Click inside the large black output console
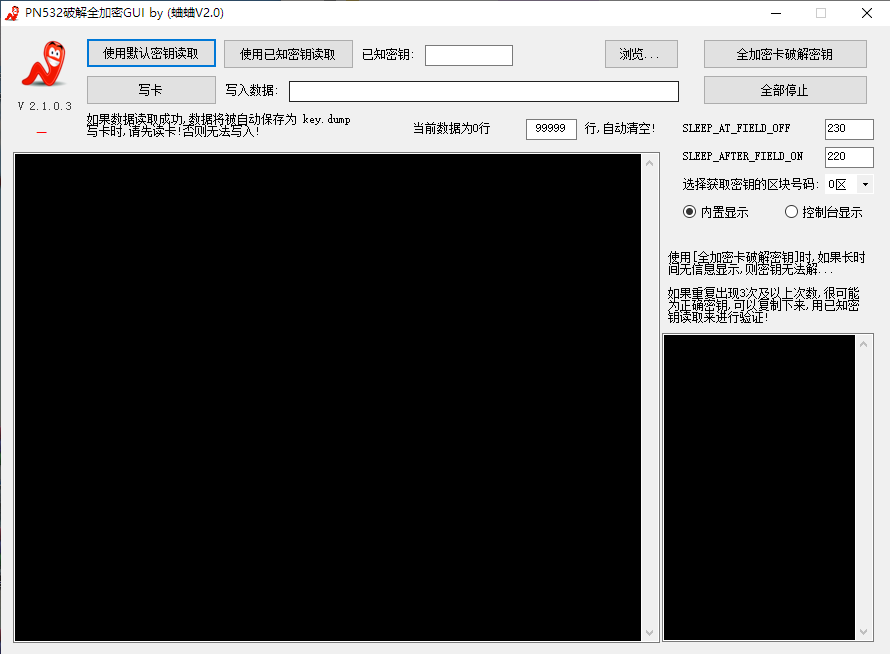Screen dimensions: 890x654 tap(328, 397)
